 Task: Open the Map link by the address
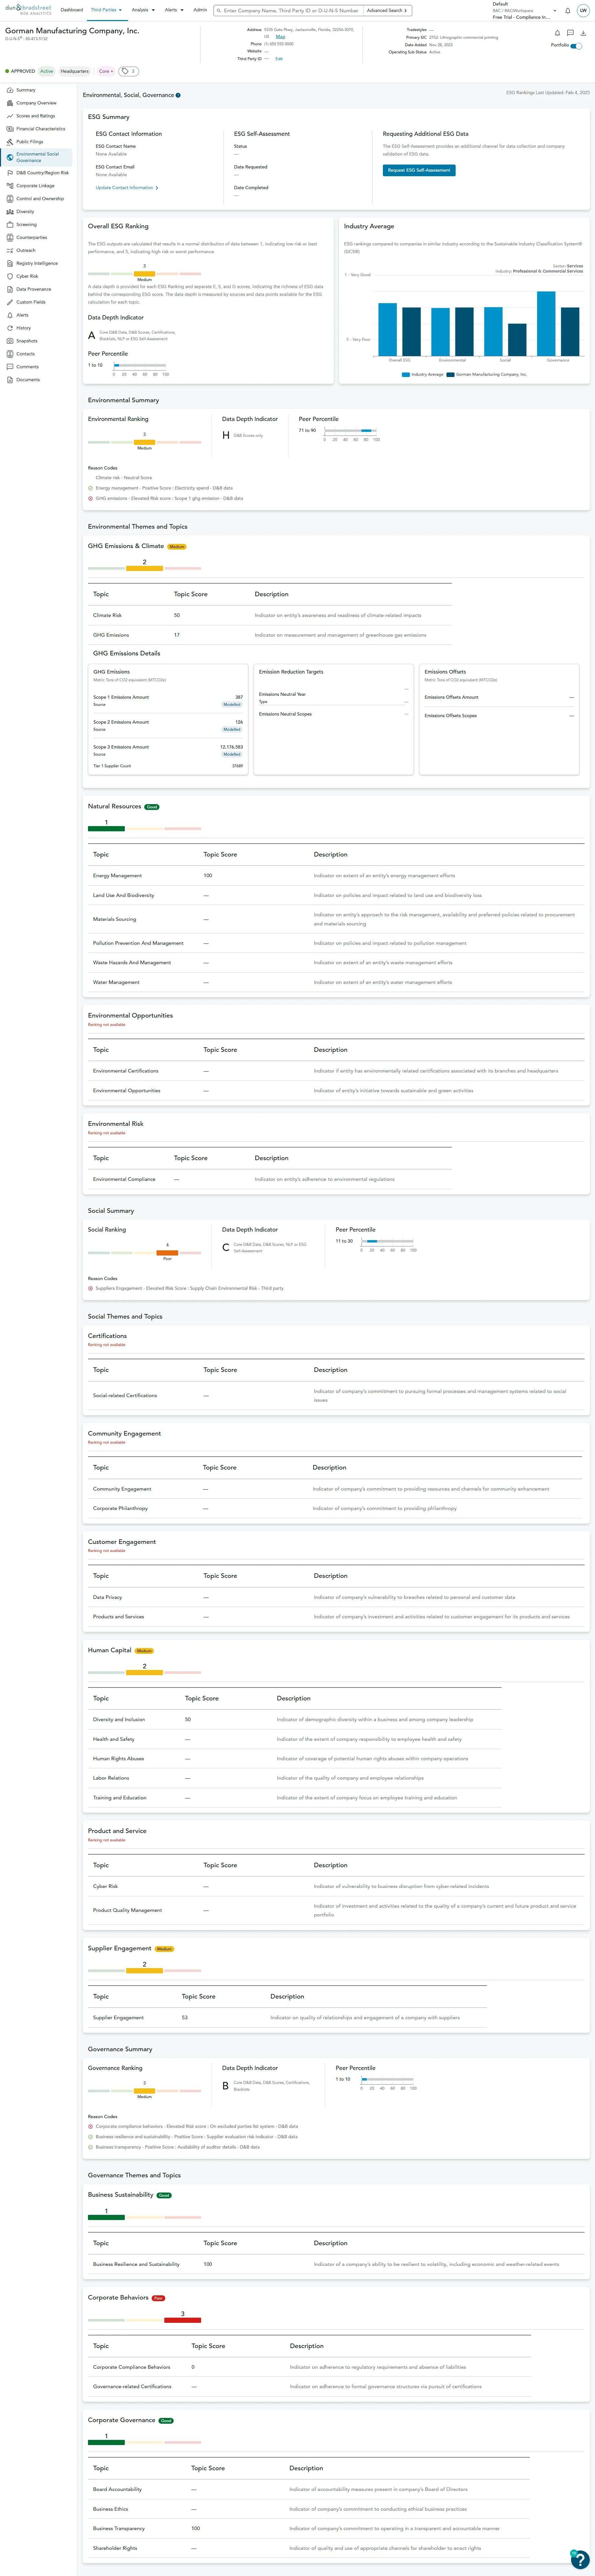280,37
